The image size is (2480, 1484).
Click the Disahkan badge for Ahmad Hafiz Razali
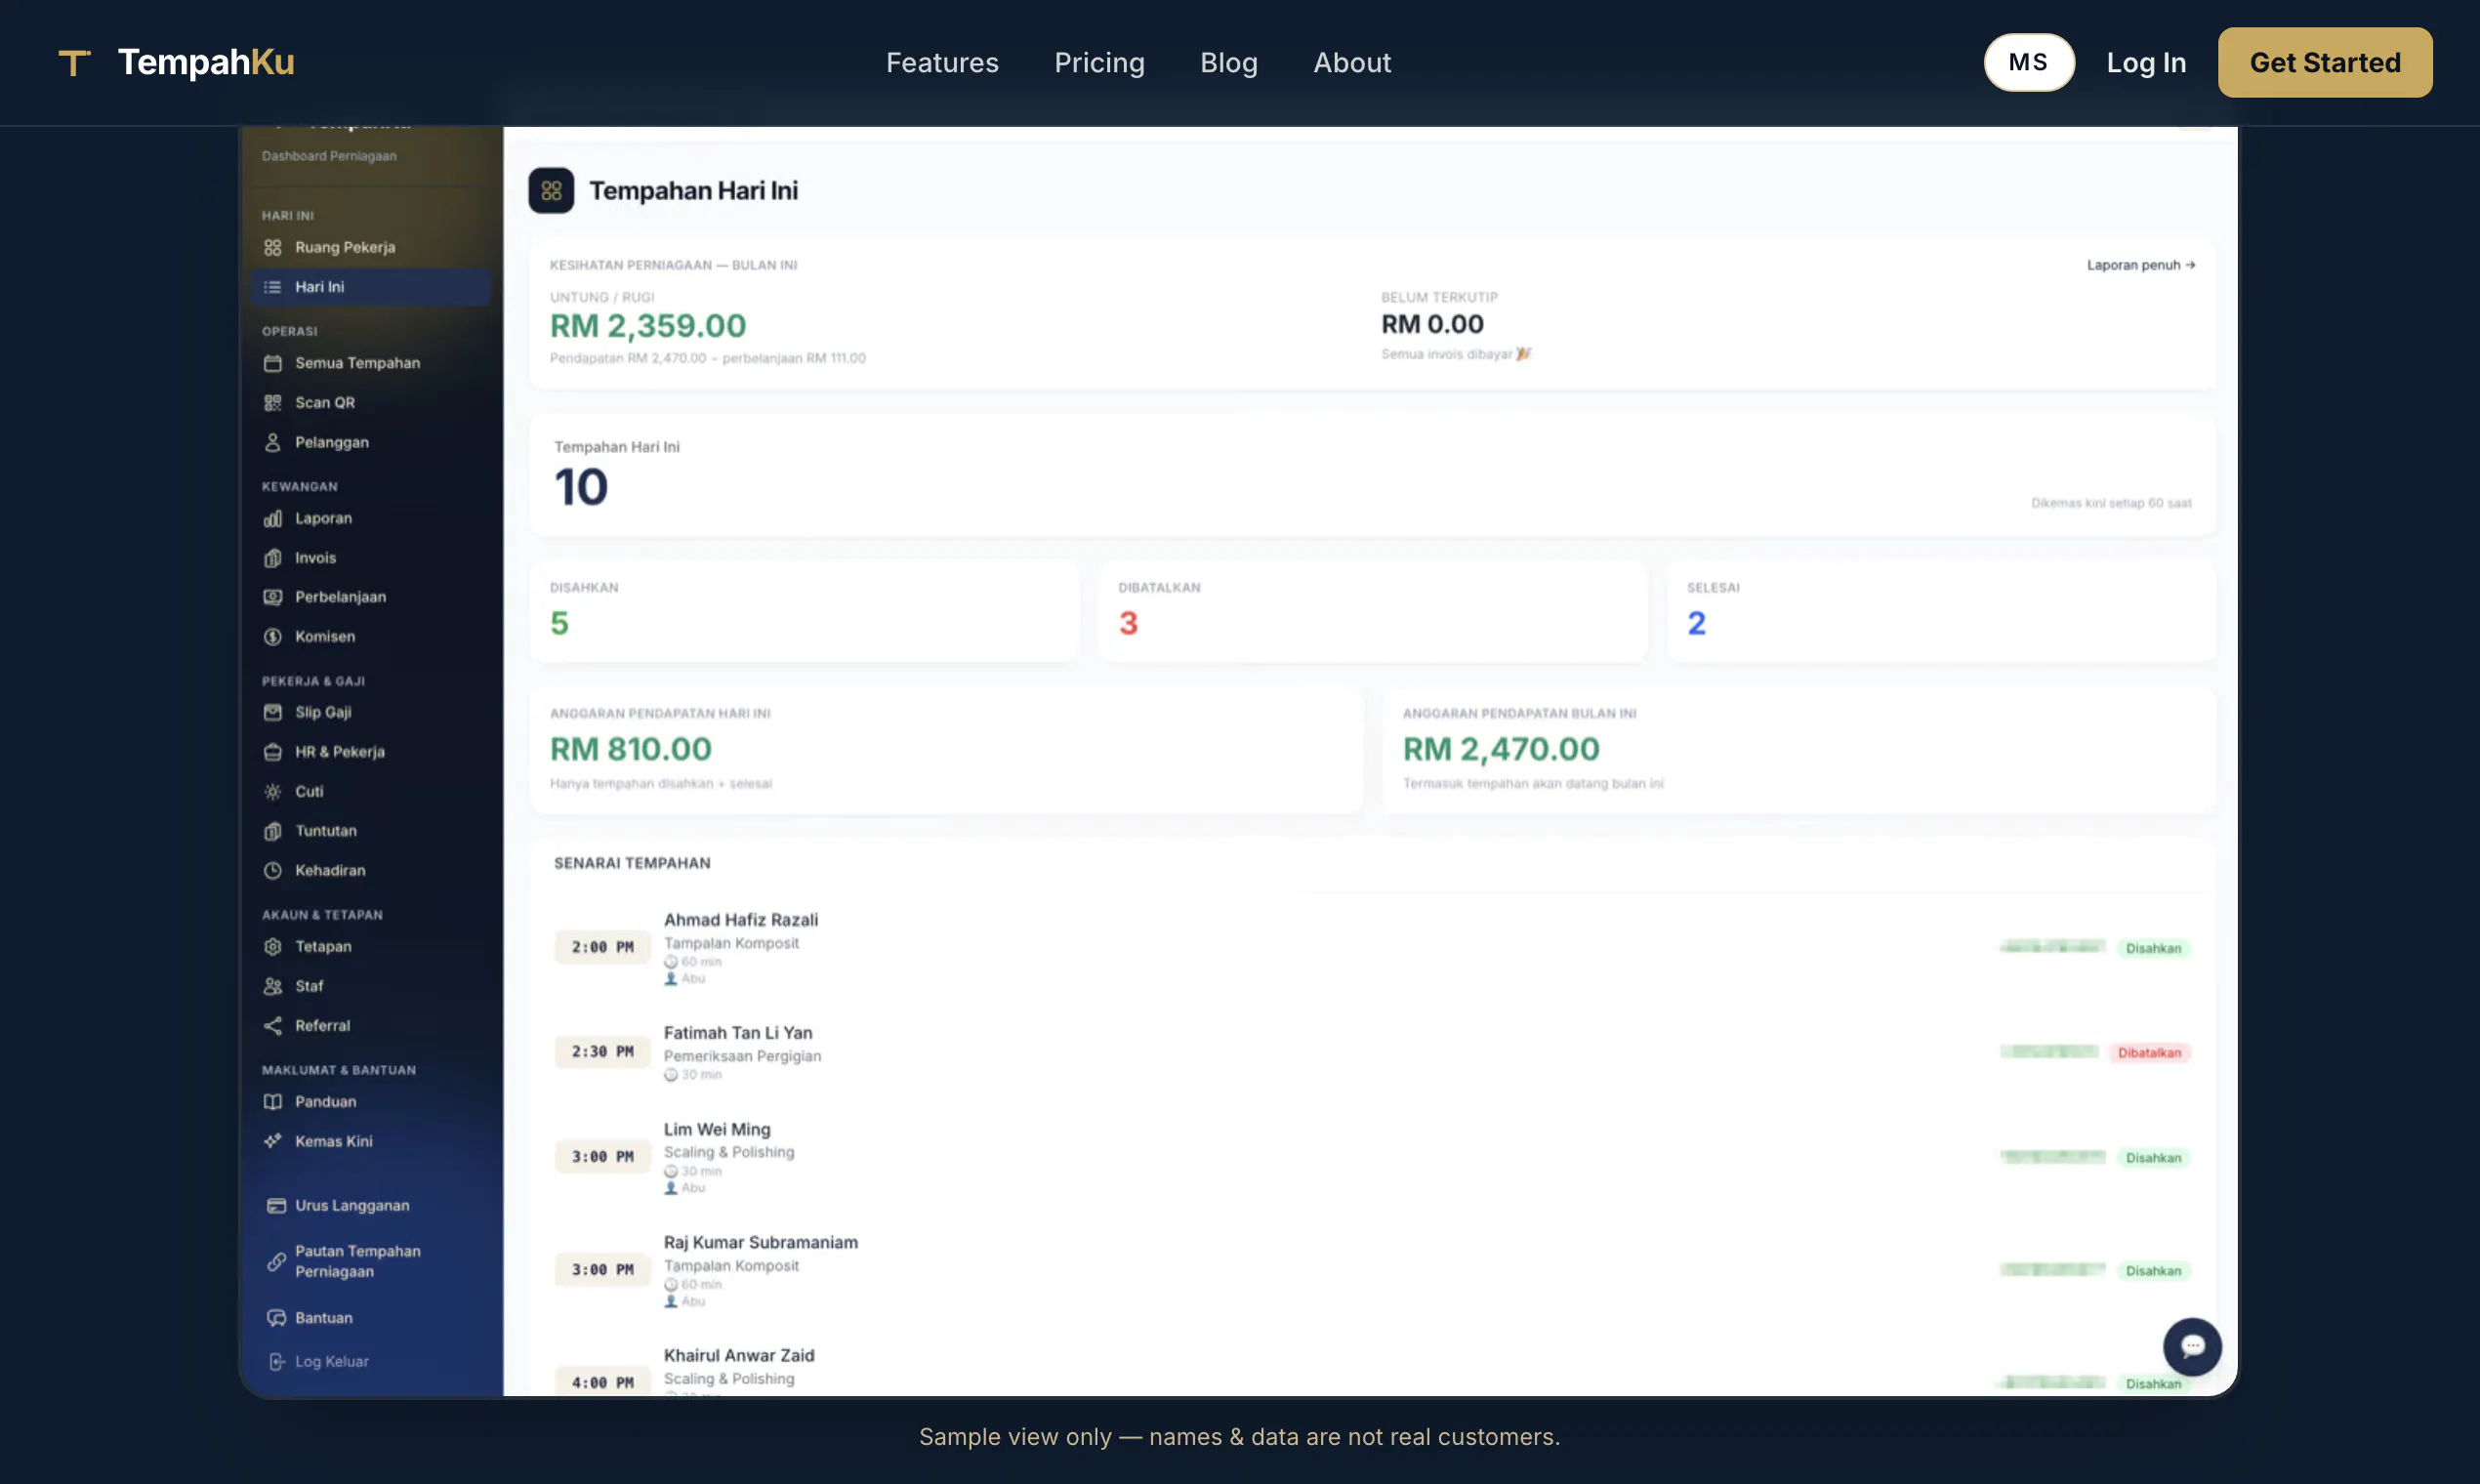pos(2153,948)
